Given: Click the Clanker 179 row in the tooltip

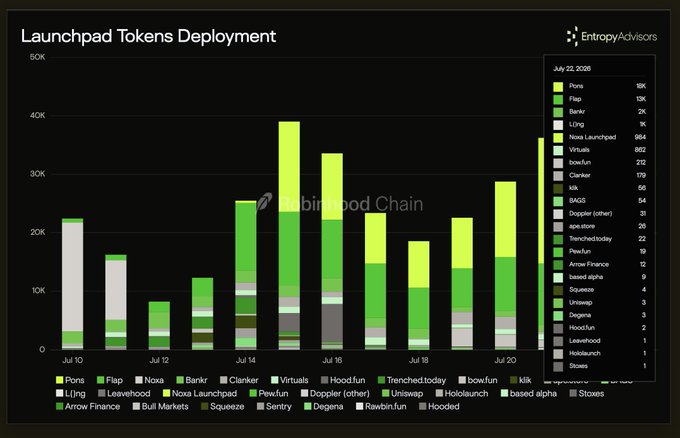Looking at the screenshot, I should click(x=600, y=175).
